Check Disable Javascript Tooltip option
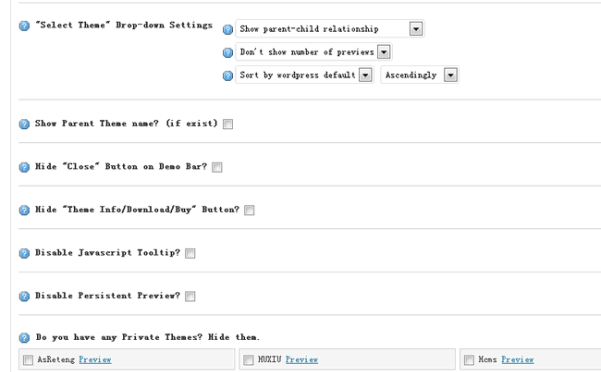Viewport: 601px width, 372px height. coord(190,253)
